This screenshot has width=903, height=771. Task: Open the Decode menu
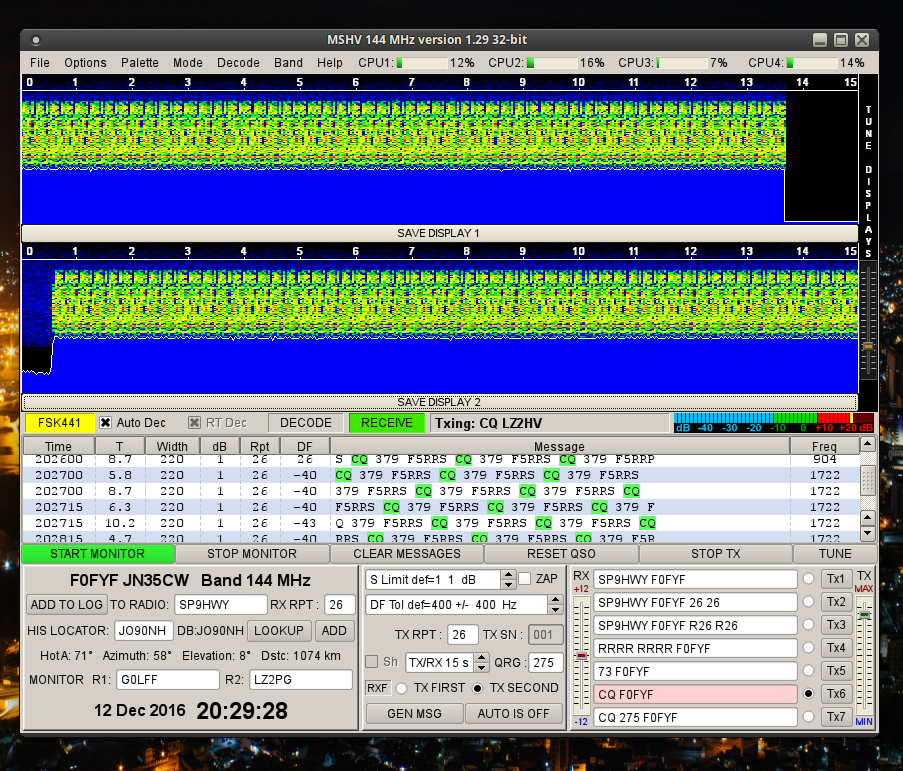[238, 62]
